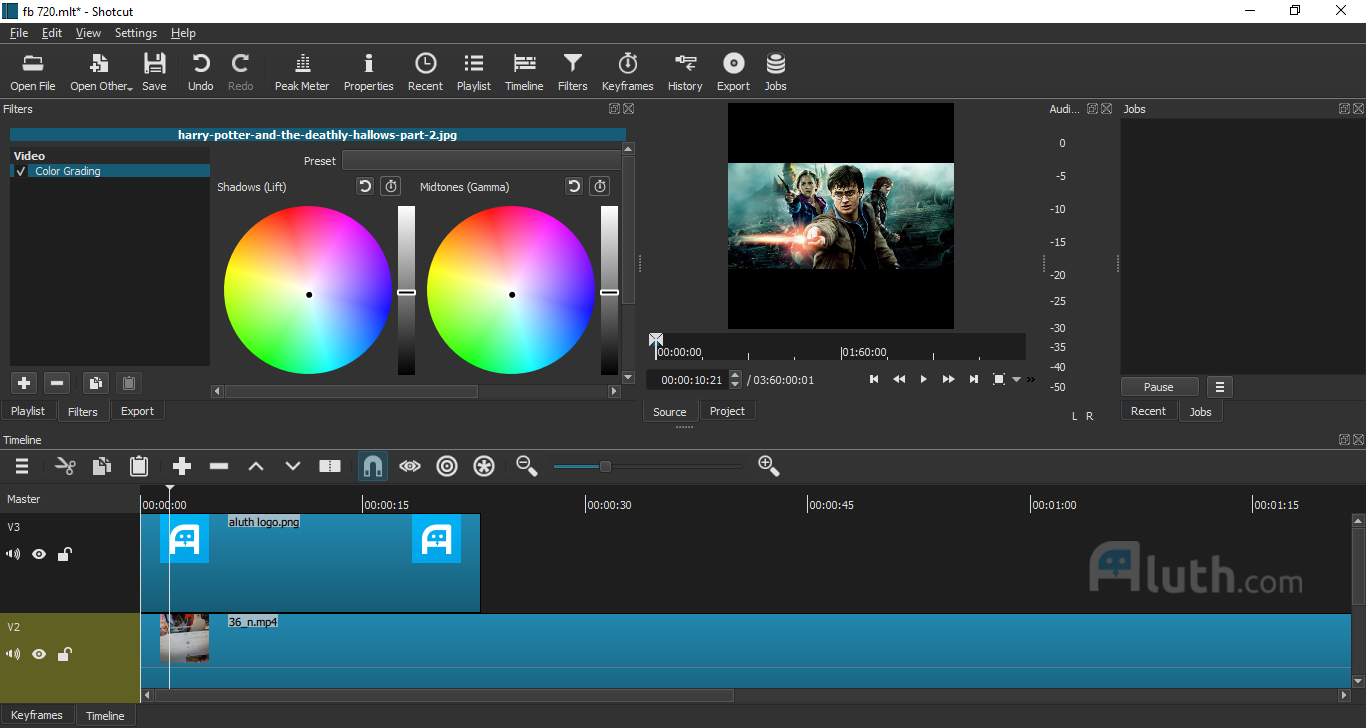Mute the V3 track audio
1366x728 pixels.
tap(14, 554)
